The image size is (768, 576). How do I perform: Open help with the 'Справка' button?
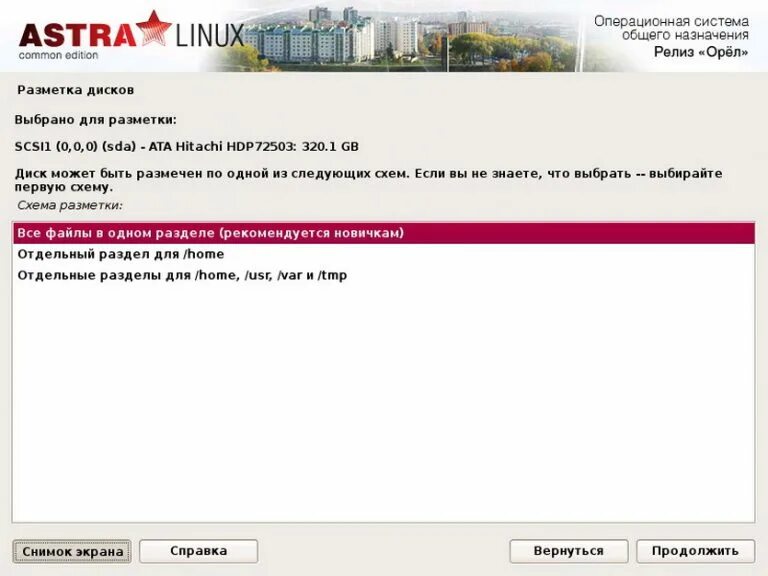[x=198, y=551]
